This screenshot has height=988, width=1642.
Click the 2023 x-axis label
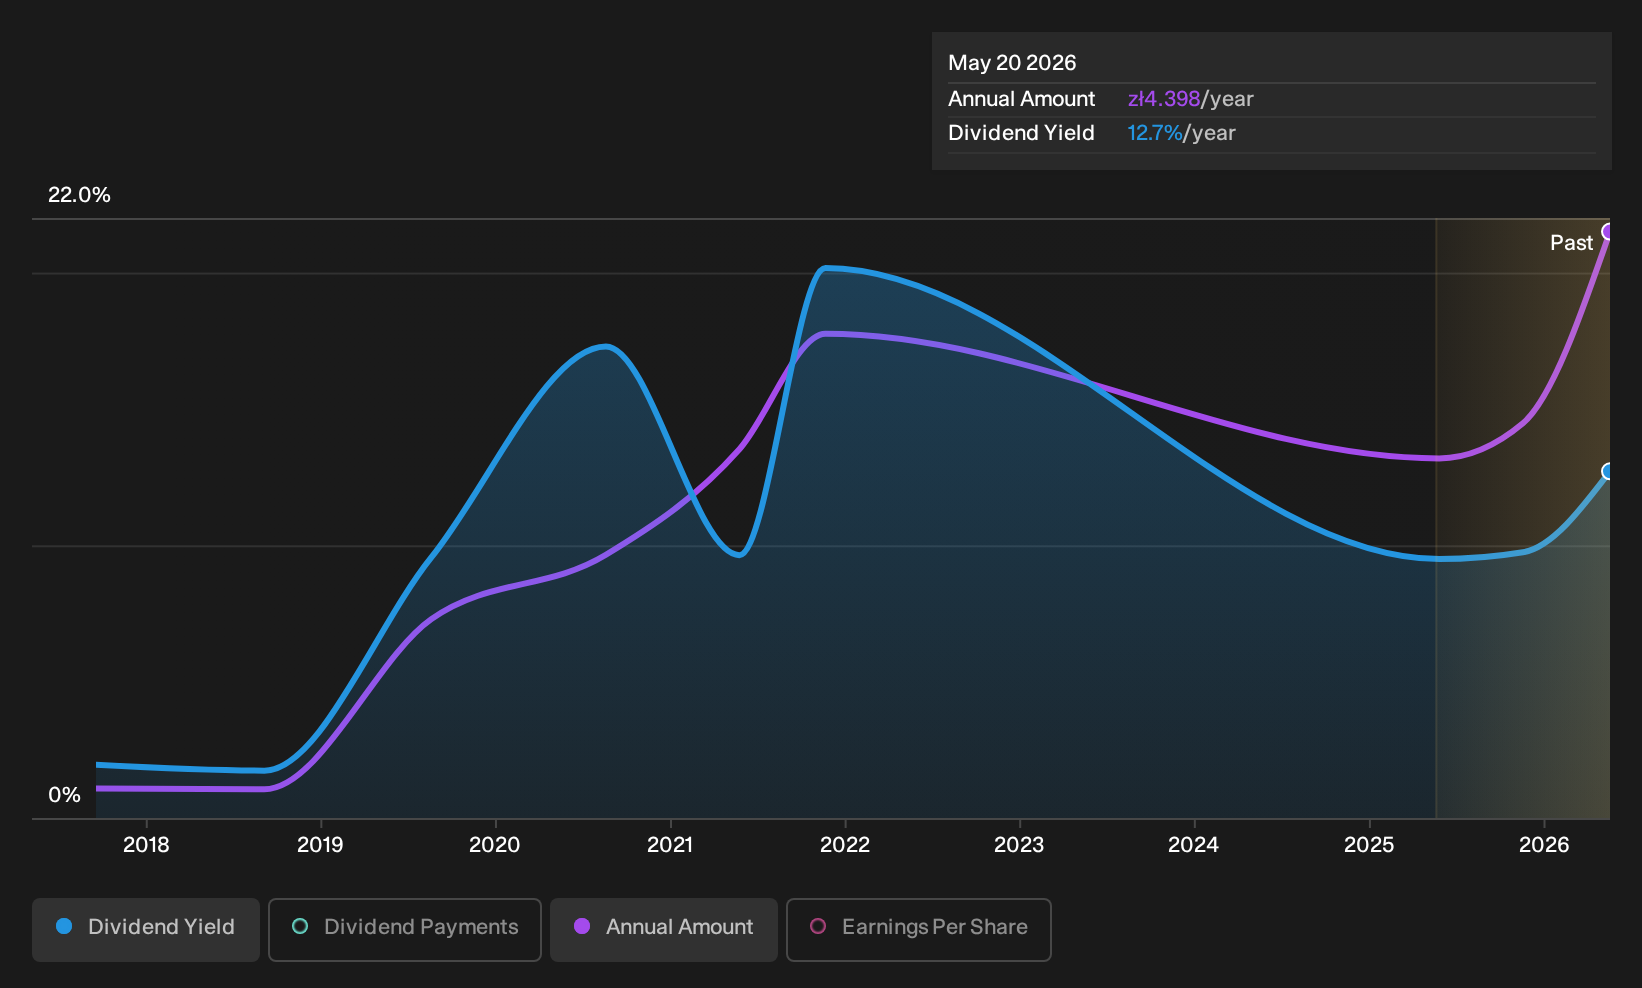(x=1019, y=845)
